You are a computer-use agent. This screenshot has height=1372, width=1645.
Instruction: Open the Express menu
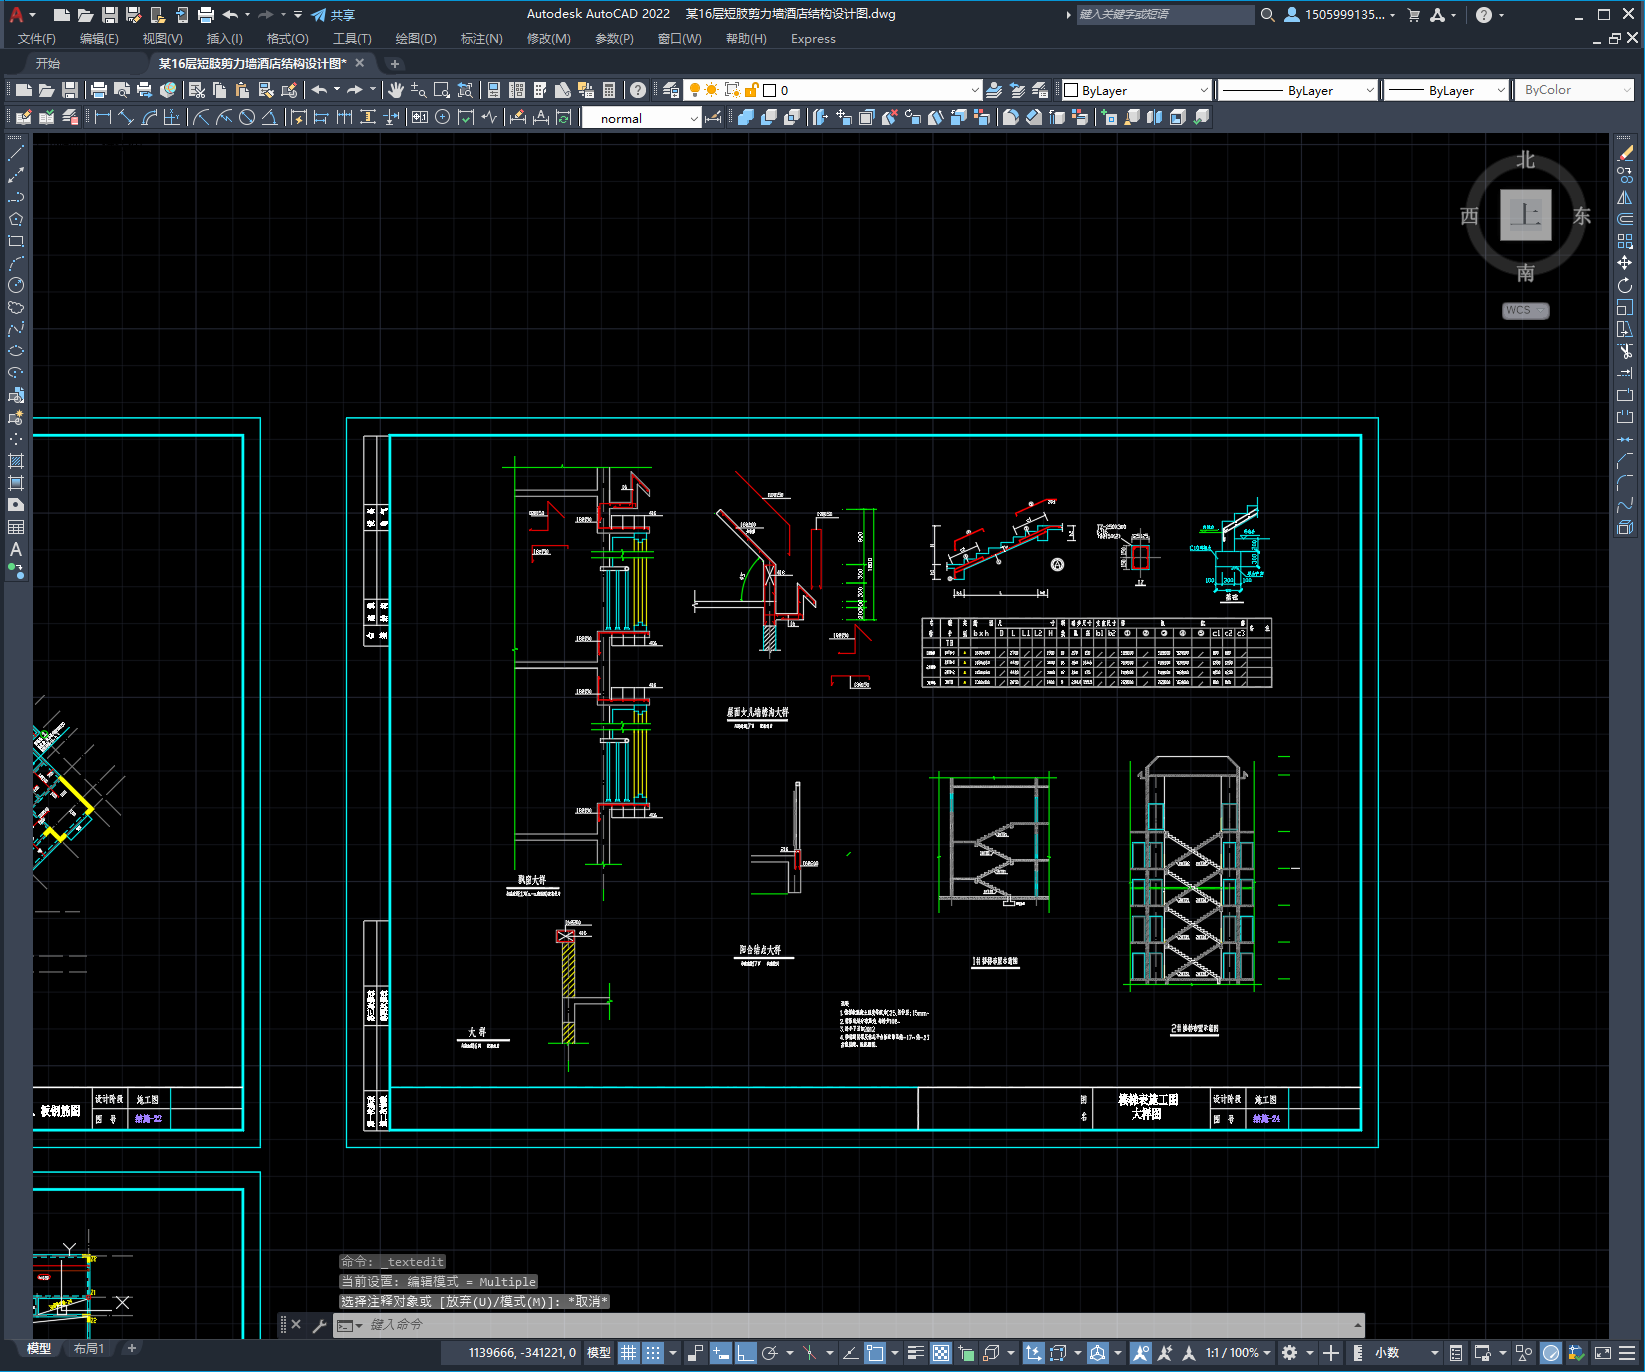click(813, 39)
